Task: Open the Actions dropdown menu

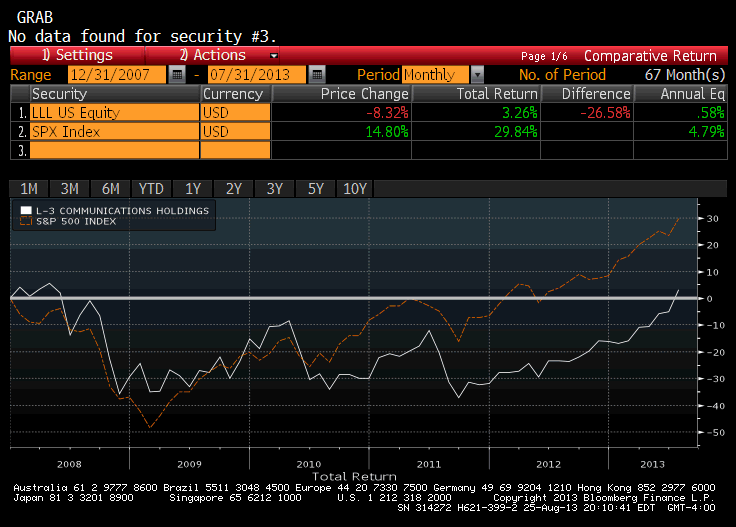Action: tap(213, 55)
